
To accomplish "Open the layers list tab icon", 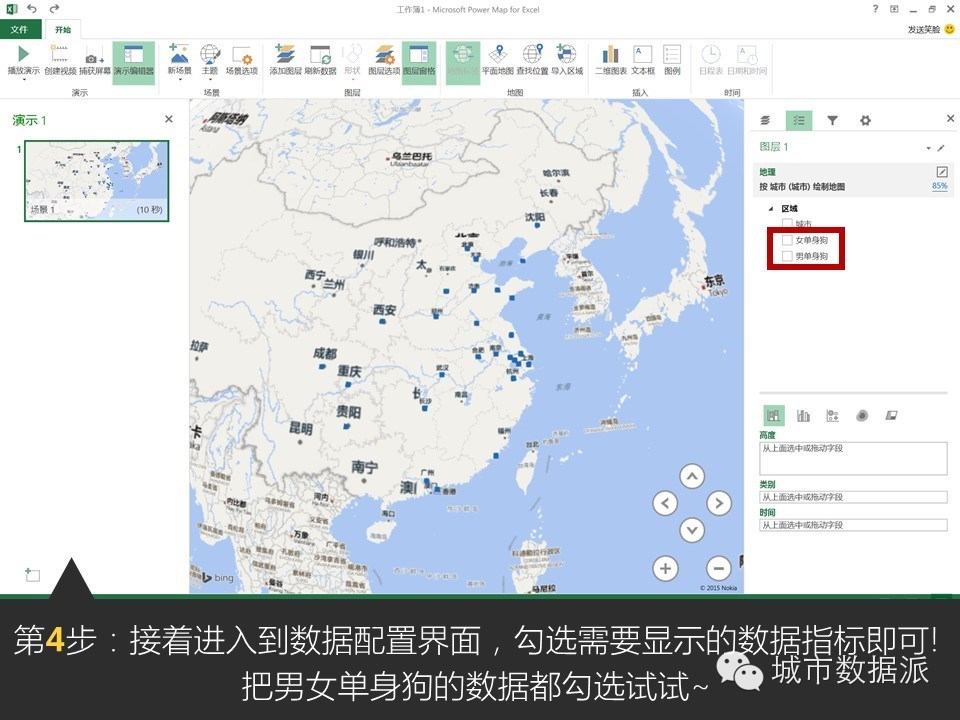I will click(765, 120).
